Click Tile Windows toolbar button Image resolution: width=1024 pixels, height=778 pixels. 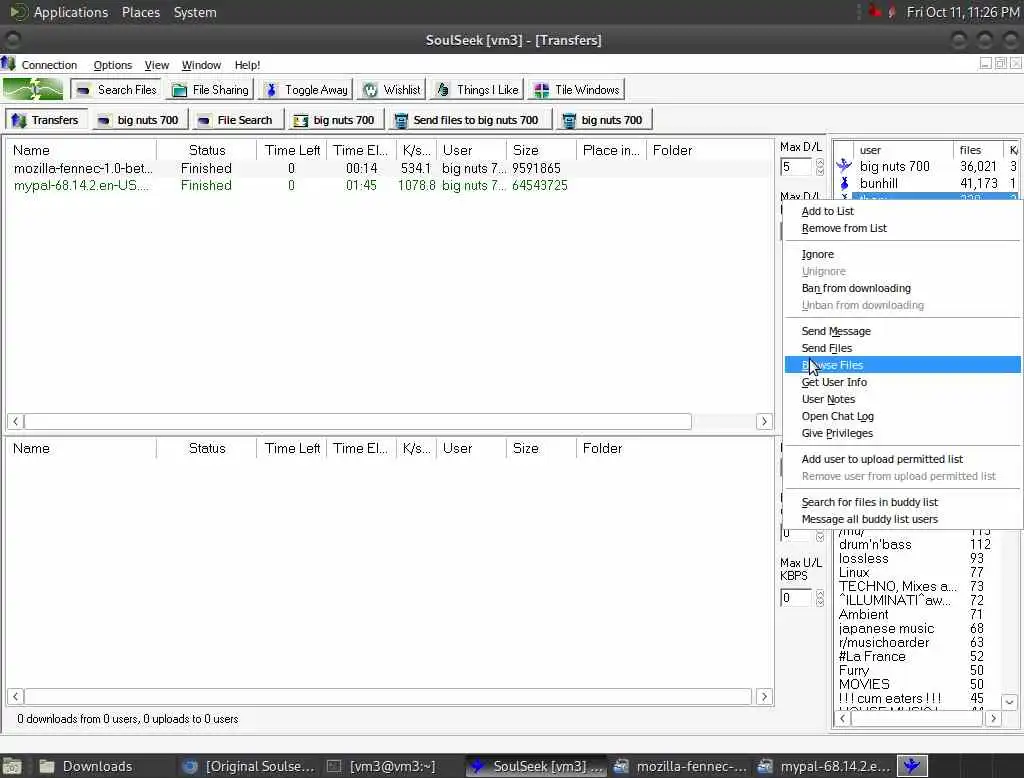tap(576, 89)
